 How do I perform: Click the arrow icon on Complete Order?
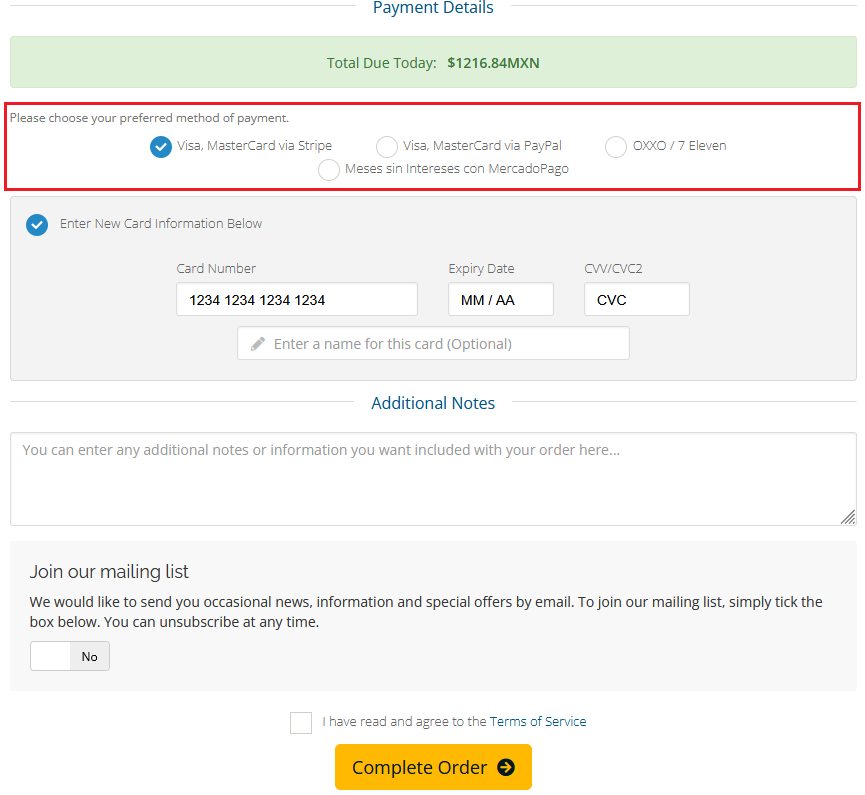[506, 767]
